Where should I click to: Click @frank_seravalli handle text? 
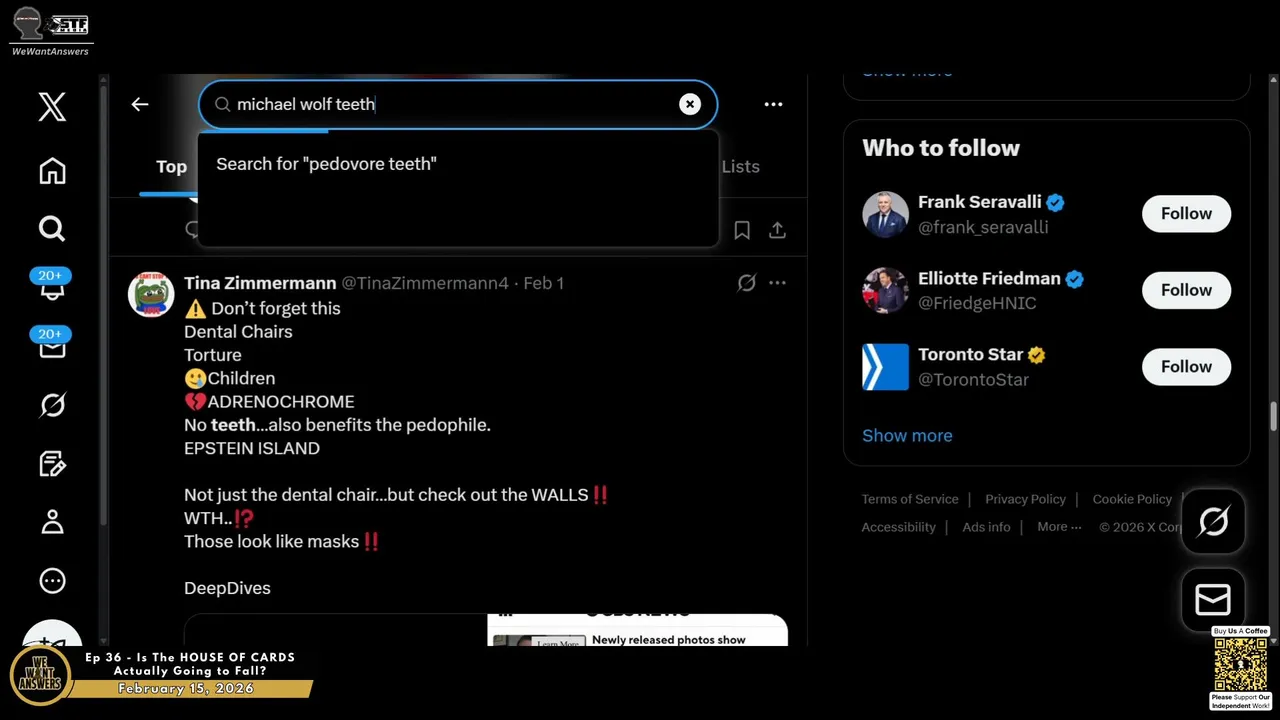[983, 227]
